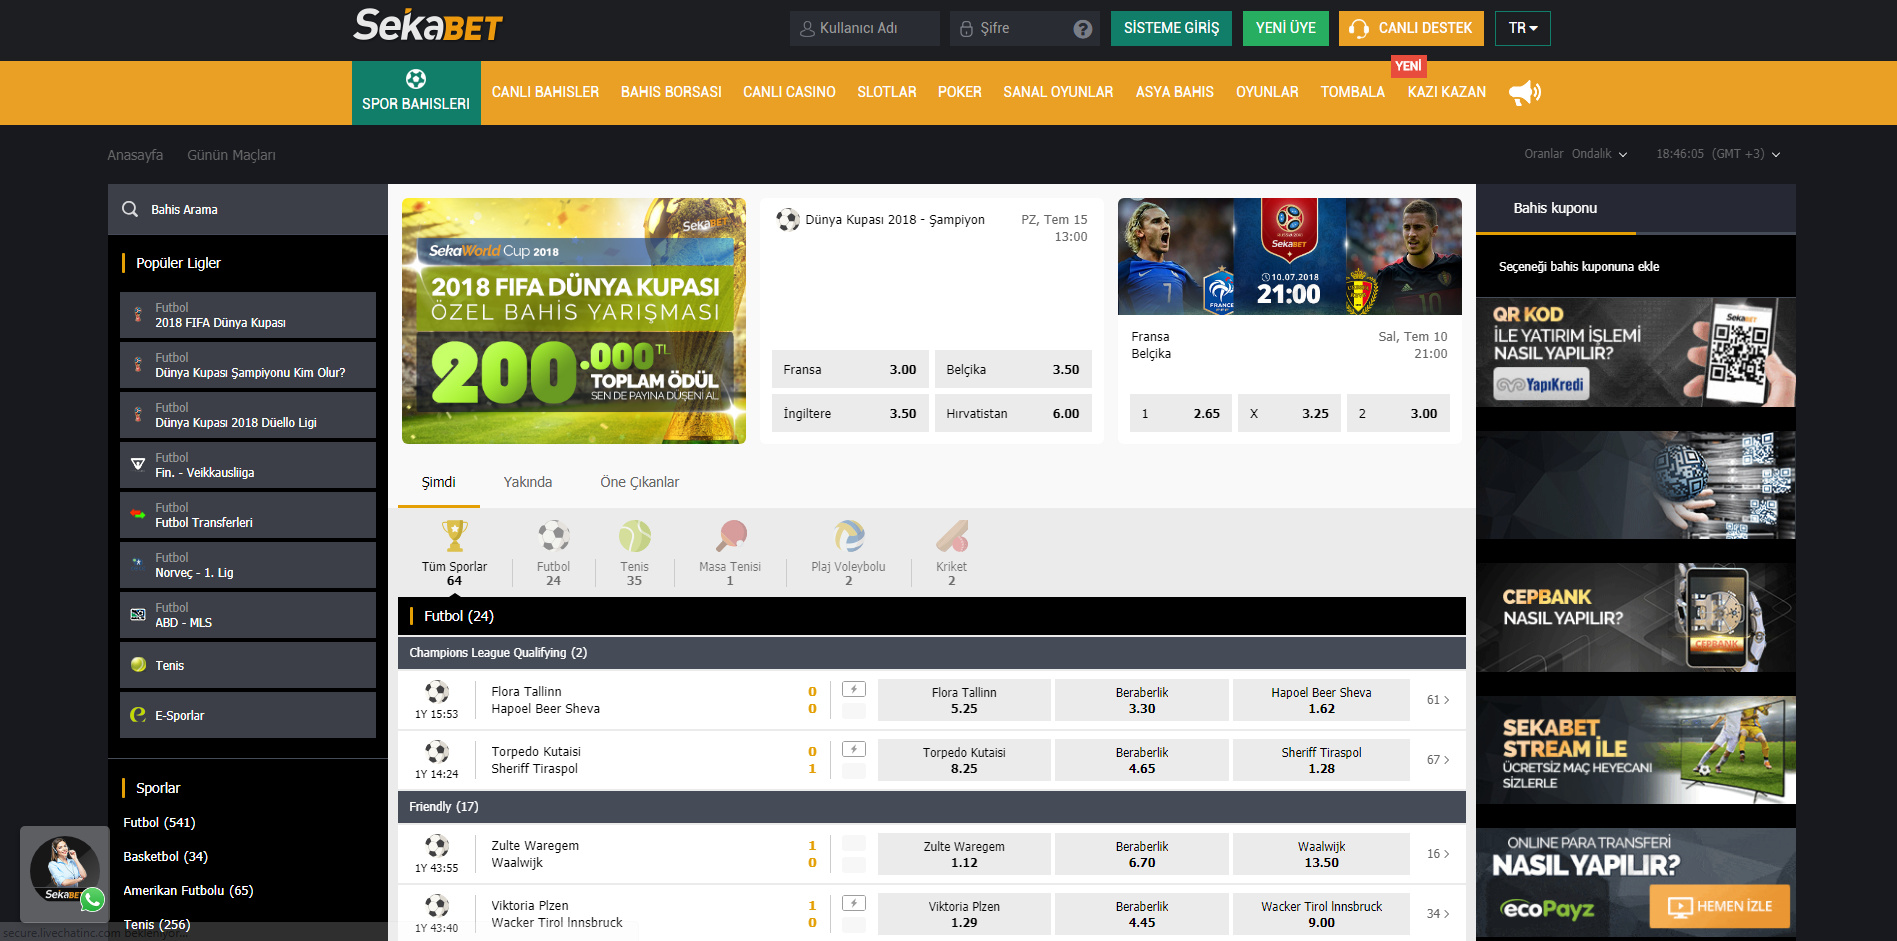
Task: Expand more markets (67) for Torpedo Kutaisi
Action: (x=1438, y=760)
